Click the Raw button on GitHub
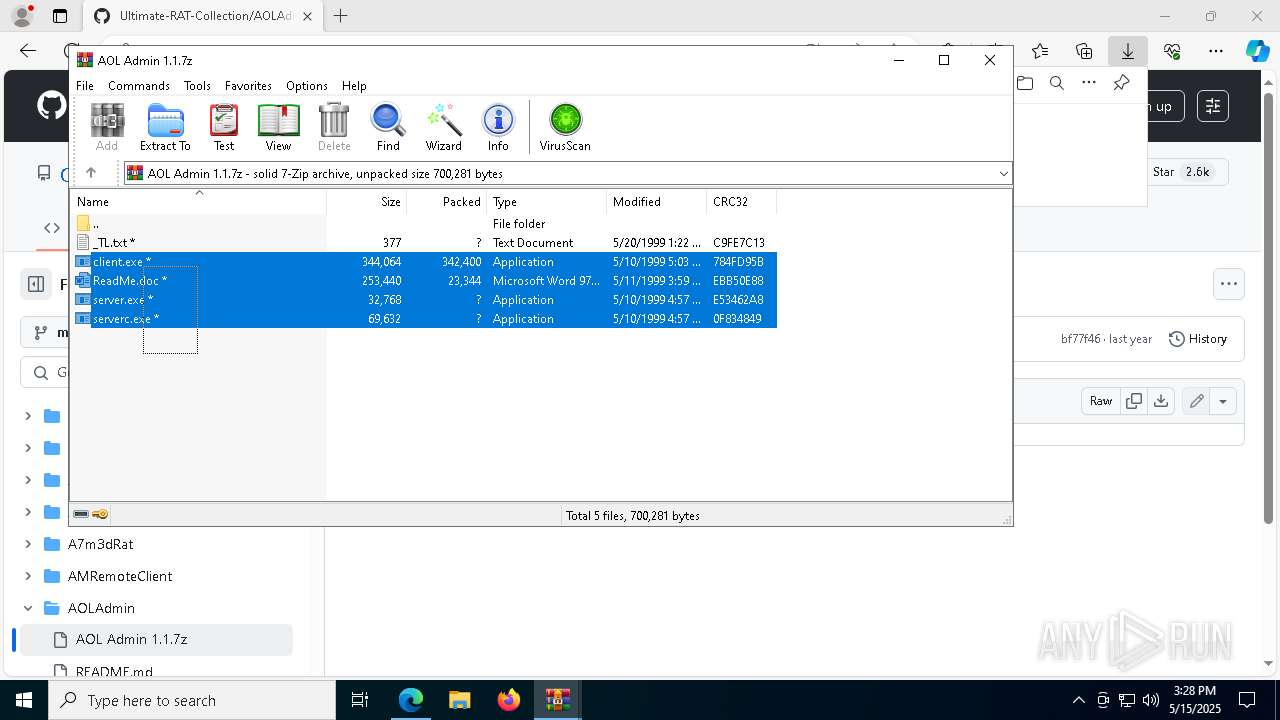 (x=1101, y=401)
